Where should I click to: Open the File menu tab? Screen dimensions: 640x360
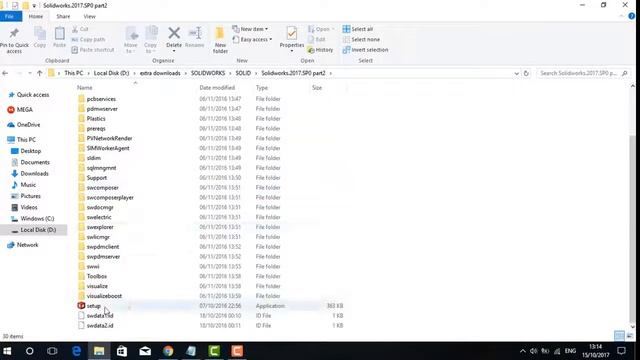point(10,16)
